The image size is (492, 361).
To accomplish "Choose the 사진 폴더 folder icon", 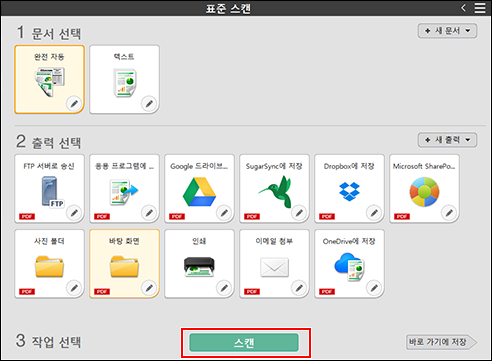I will point(49,267).
